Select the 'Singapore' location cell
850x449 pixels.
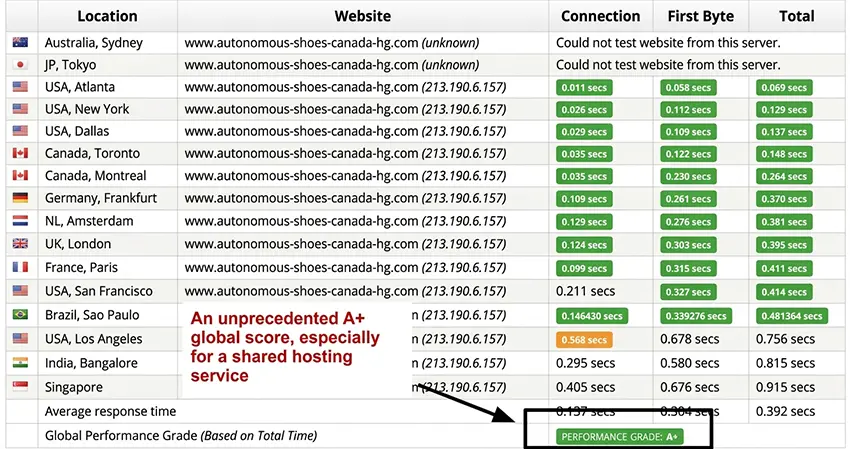(x=107, y=387)
